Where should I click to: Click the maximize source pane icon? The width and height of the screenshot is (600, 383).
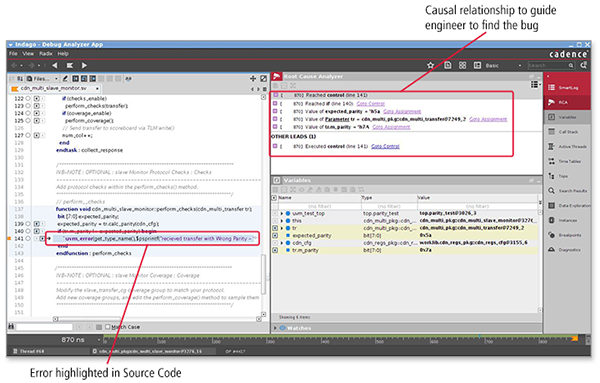(263, 78)
